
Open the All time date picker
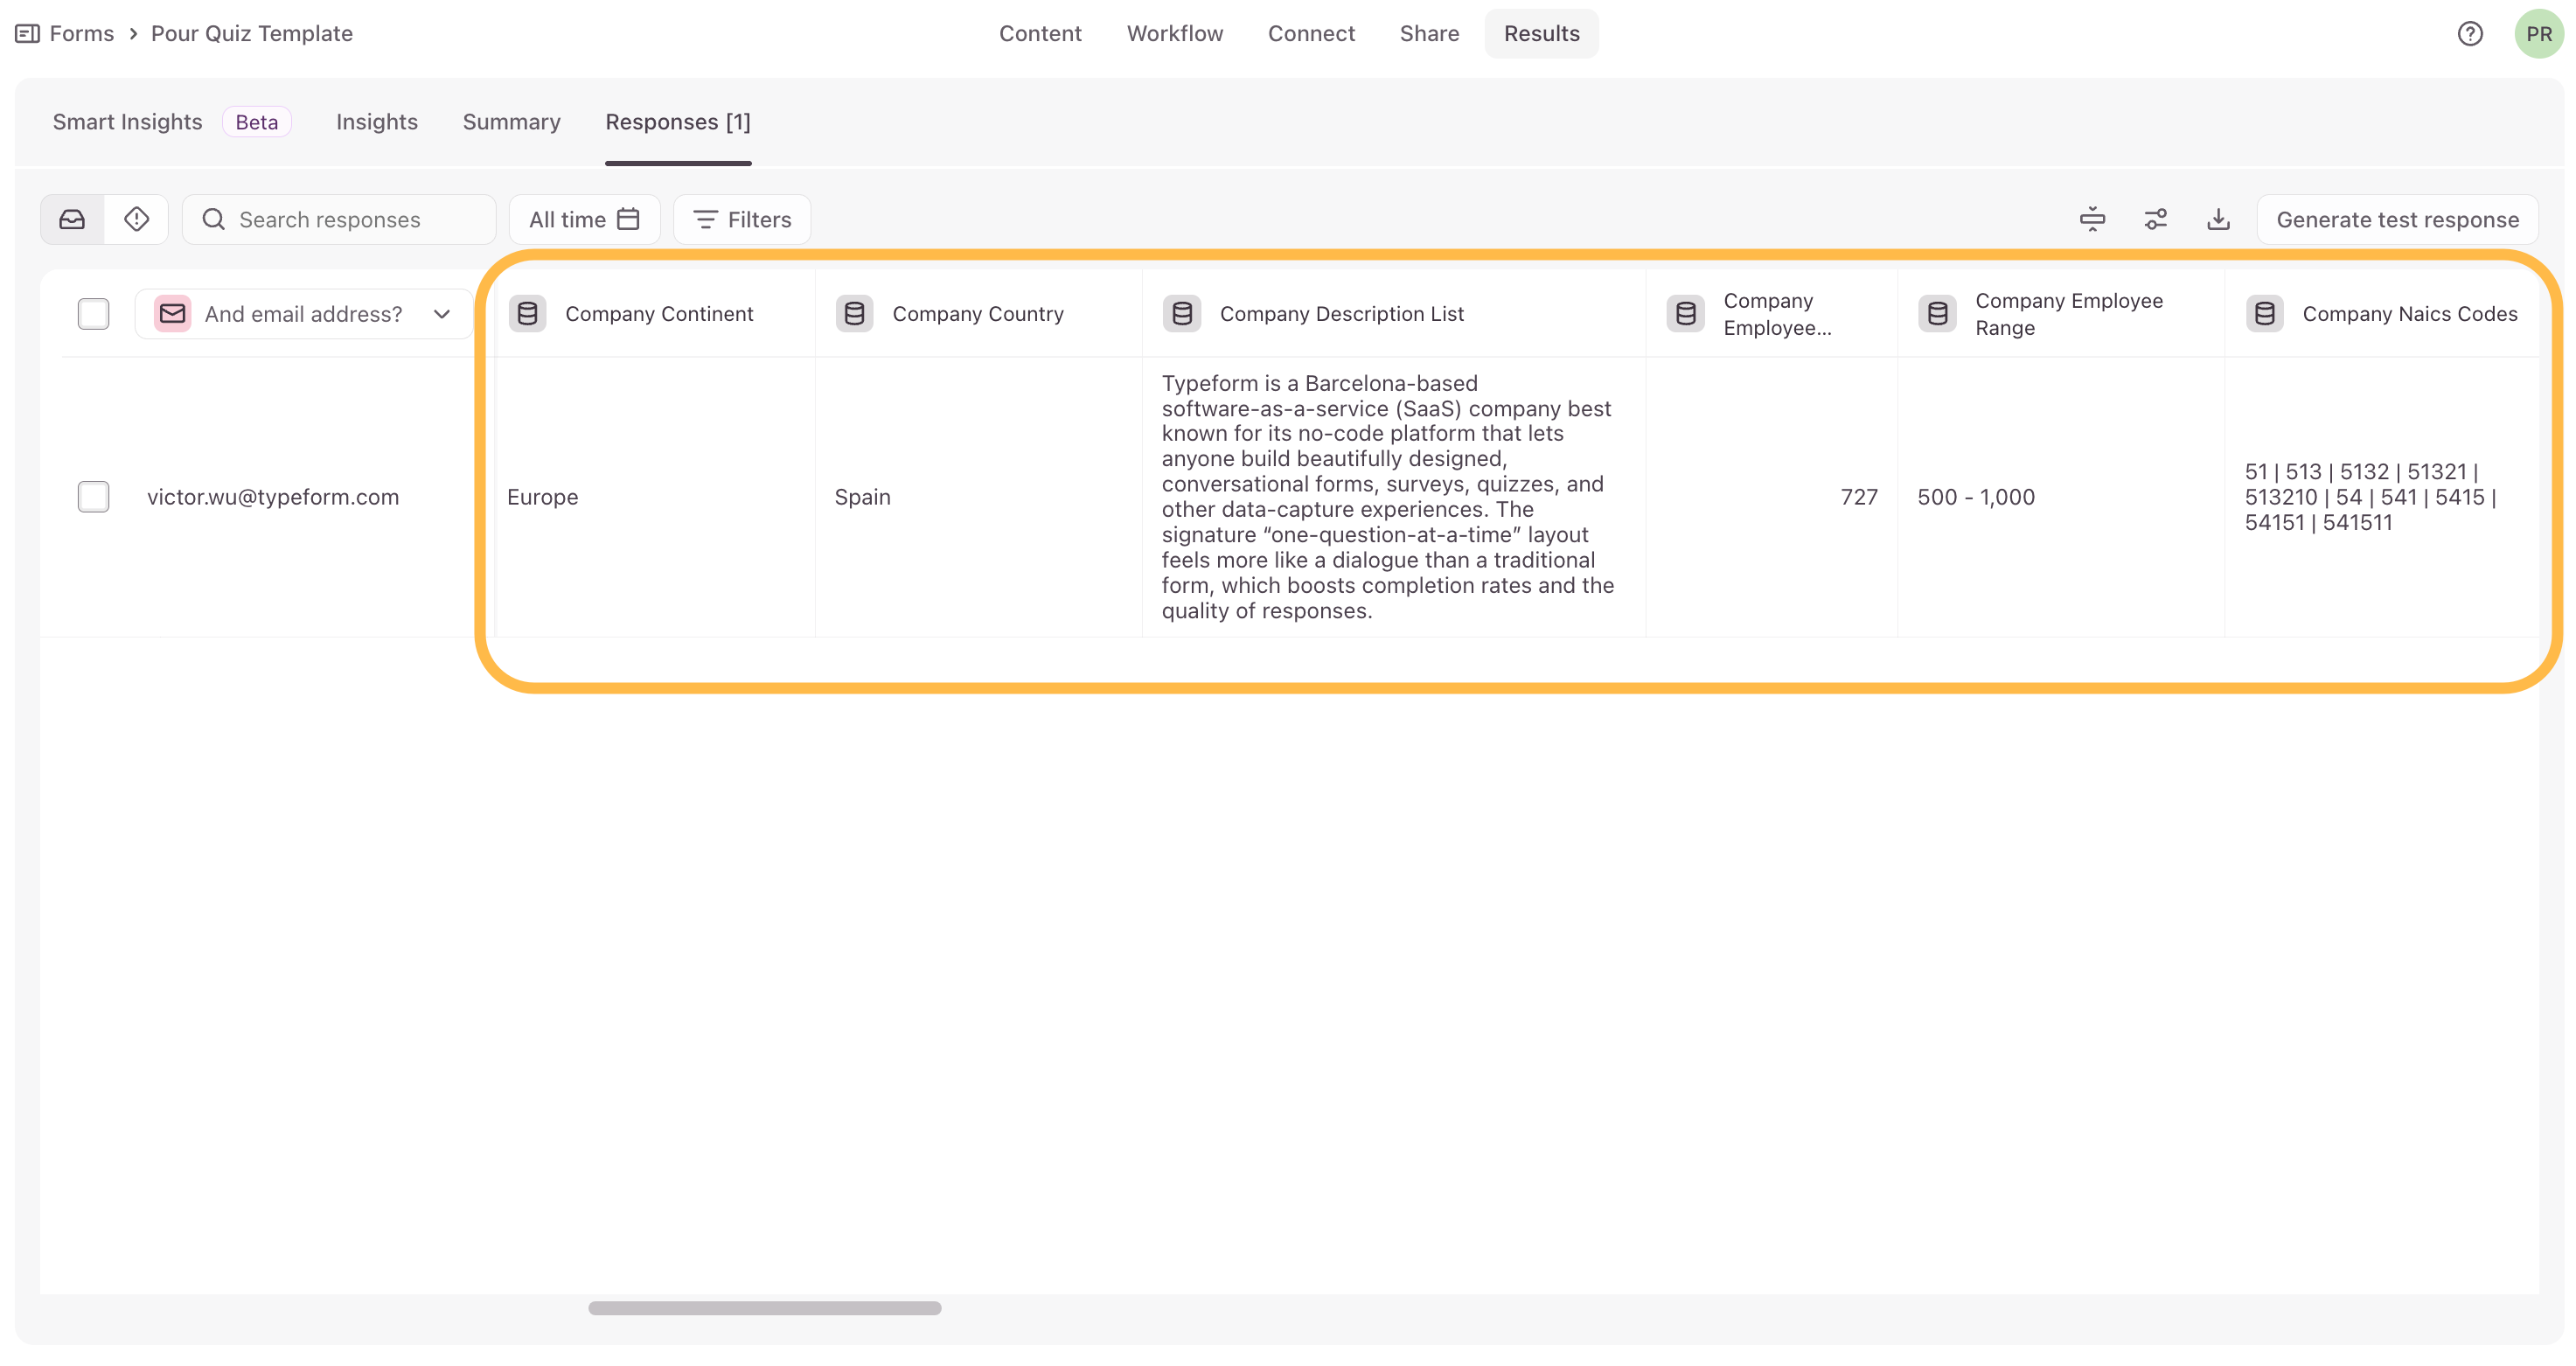tap(584, 219)
